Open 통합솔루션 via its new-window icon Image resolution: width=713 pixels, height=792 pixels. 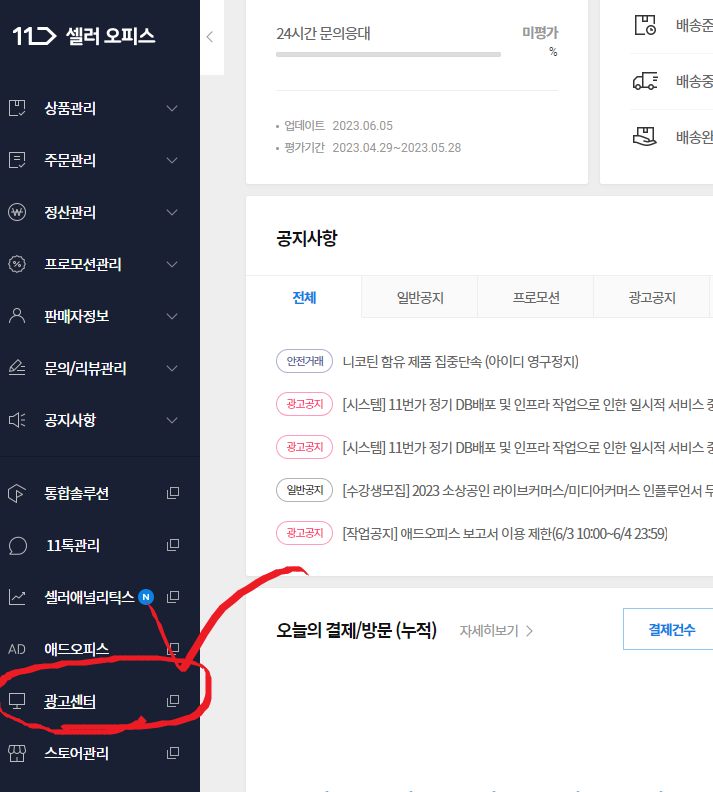173,493
